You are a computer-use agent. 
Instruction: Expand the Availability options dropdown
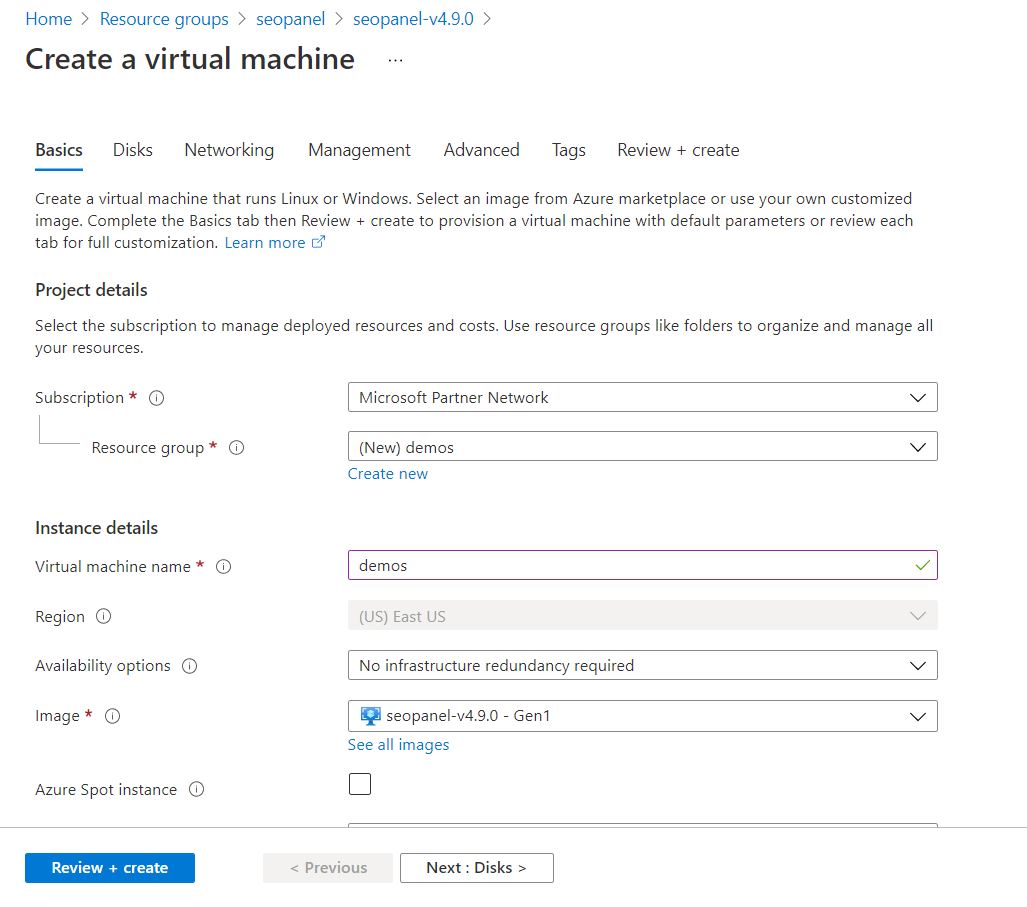642,666
